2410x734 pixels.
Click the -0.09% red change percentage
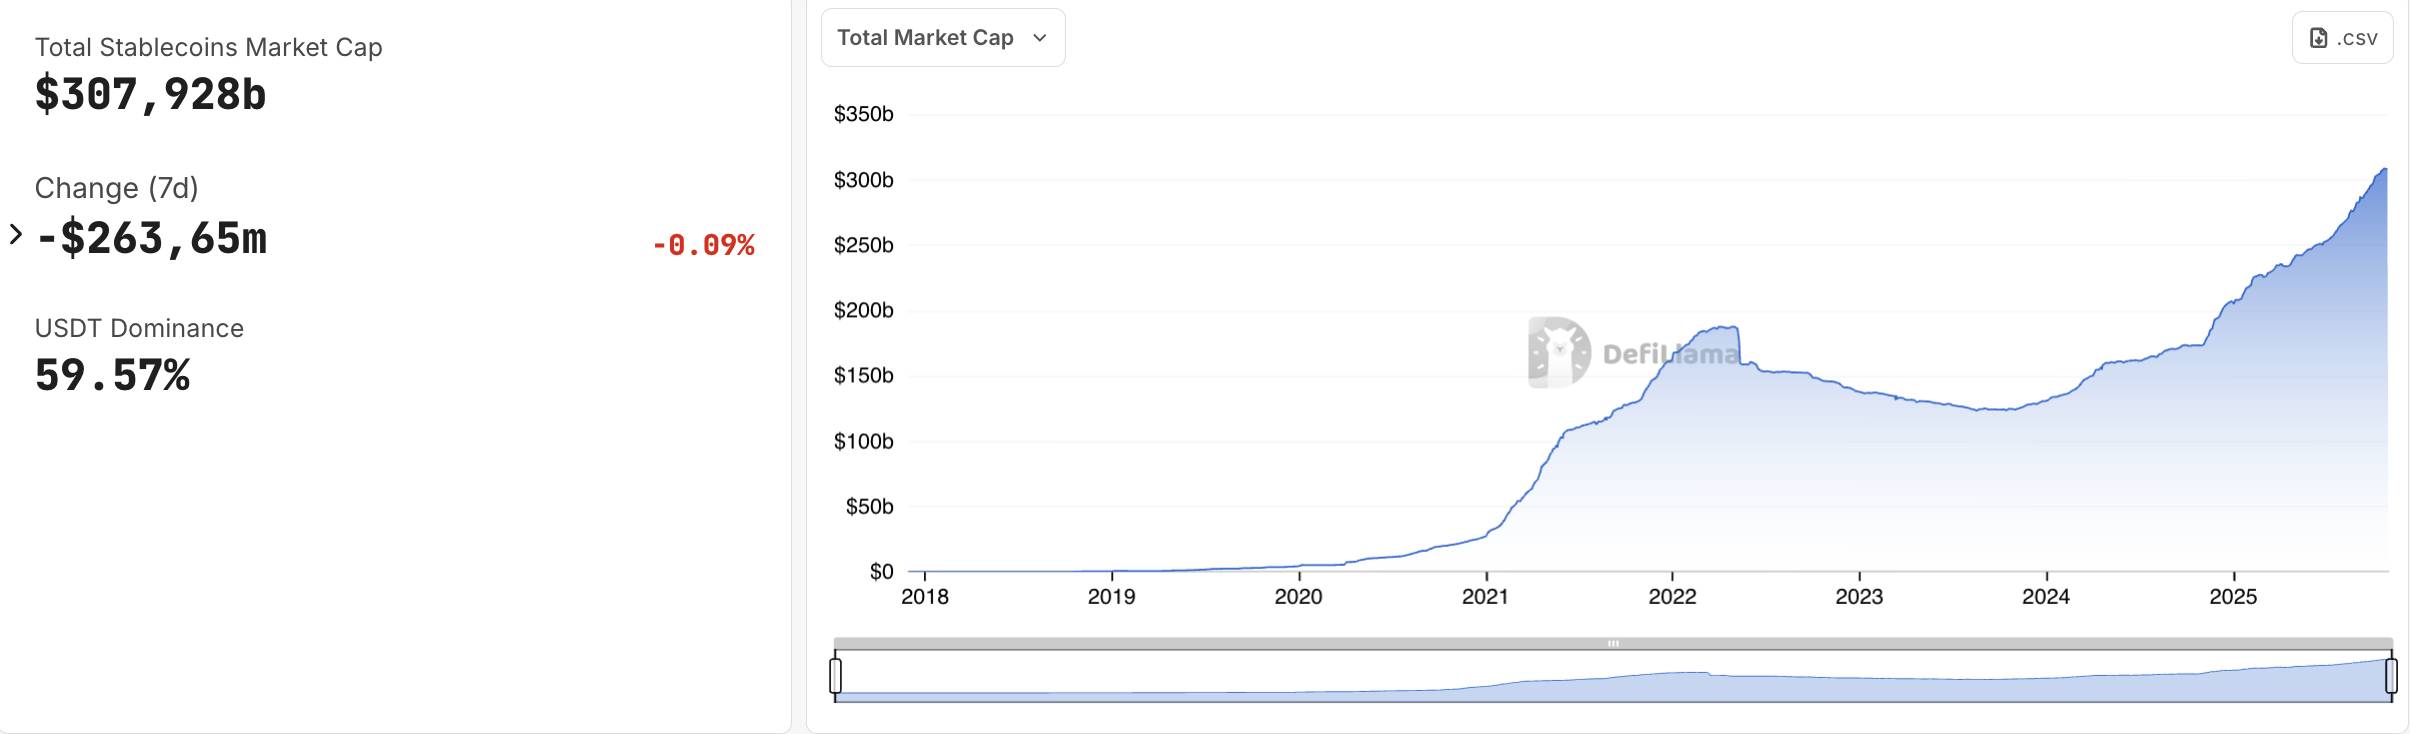click(x=703, y=245)
